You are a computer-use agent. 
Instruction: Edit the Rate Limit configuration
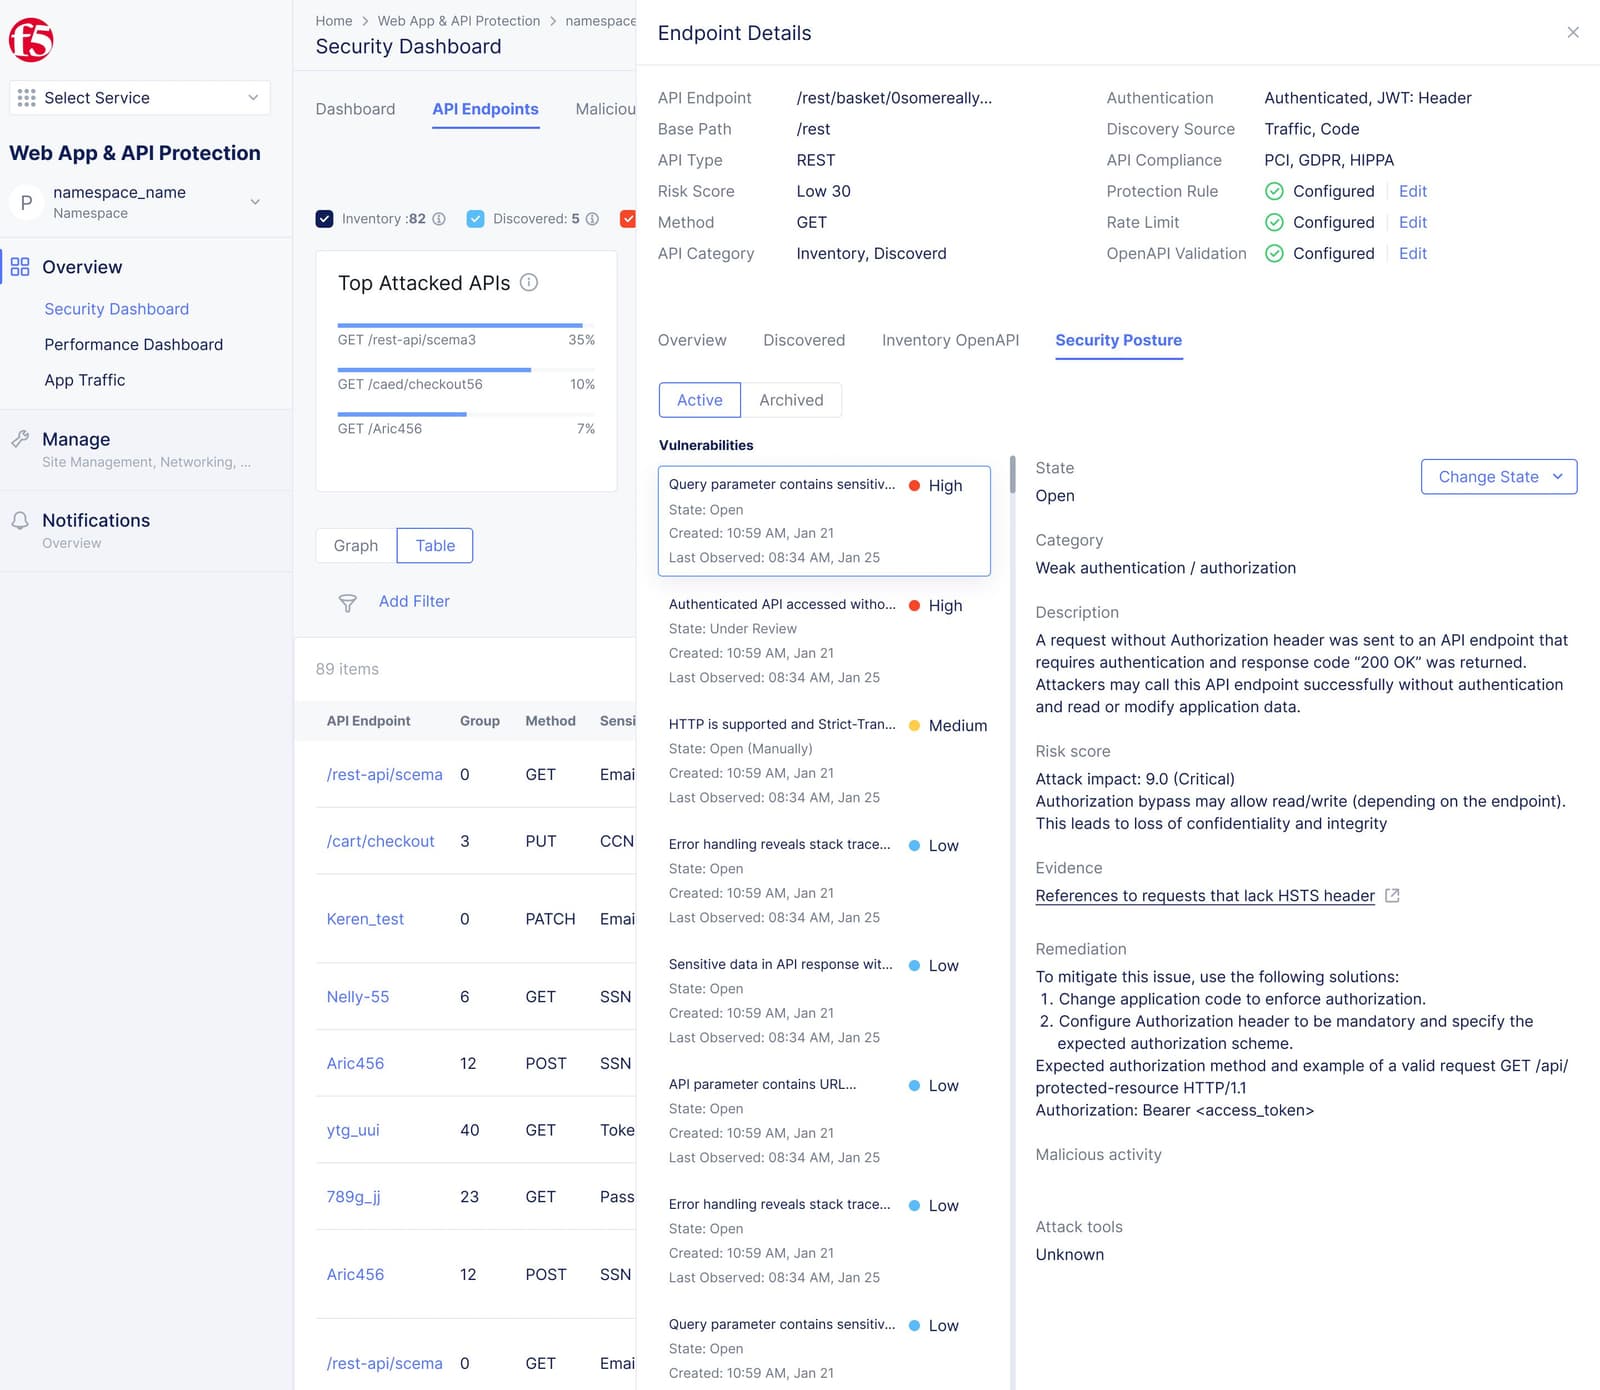tap(1412, 222)
